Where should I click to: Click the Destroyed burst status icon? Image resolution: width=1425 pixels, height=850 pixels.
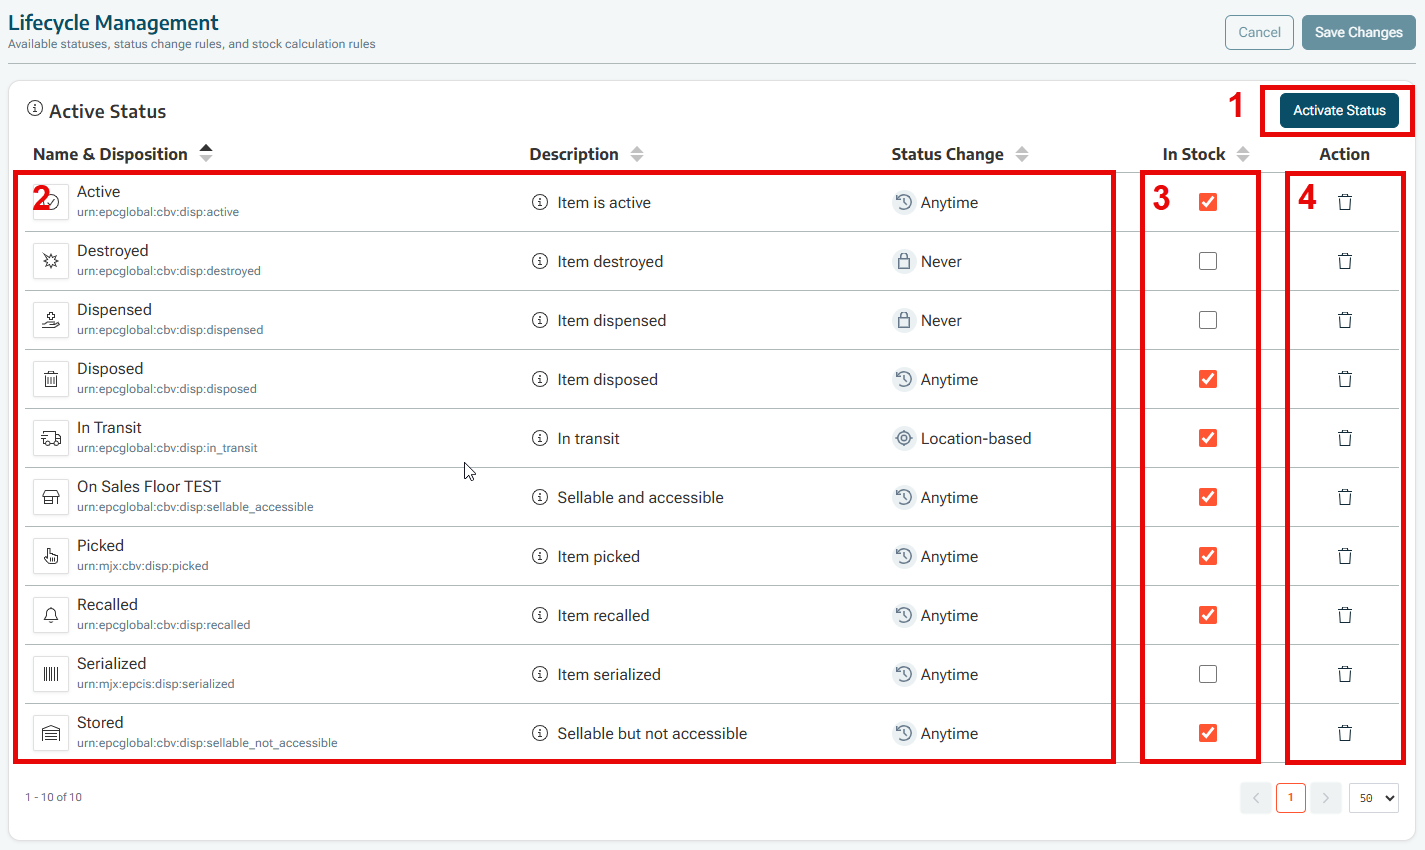click(51, 261)
